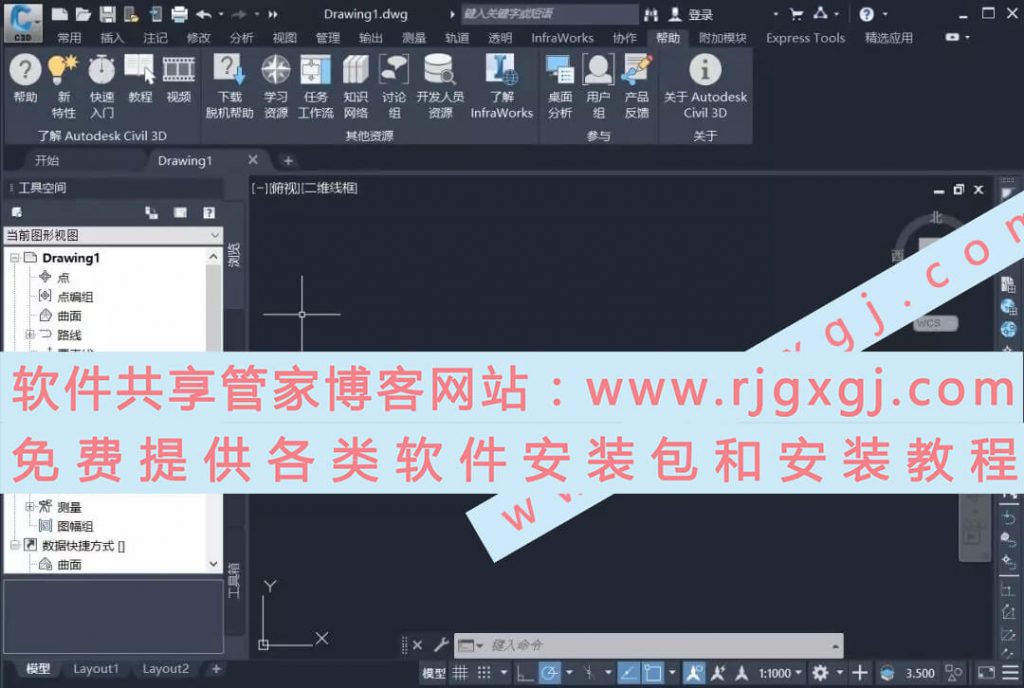Open the 当前图形视图 dropdown

tap(114, 235)
